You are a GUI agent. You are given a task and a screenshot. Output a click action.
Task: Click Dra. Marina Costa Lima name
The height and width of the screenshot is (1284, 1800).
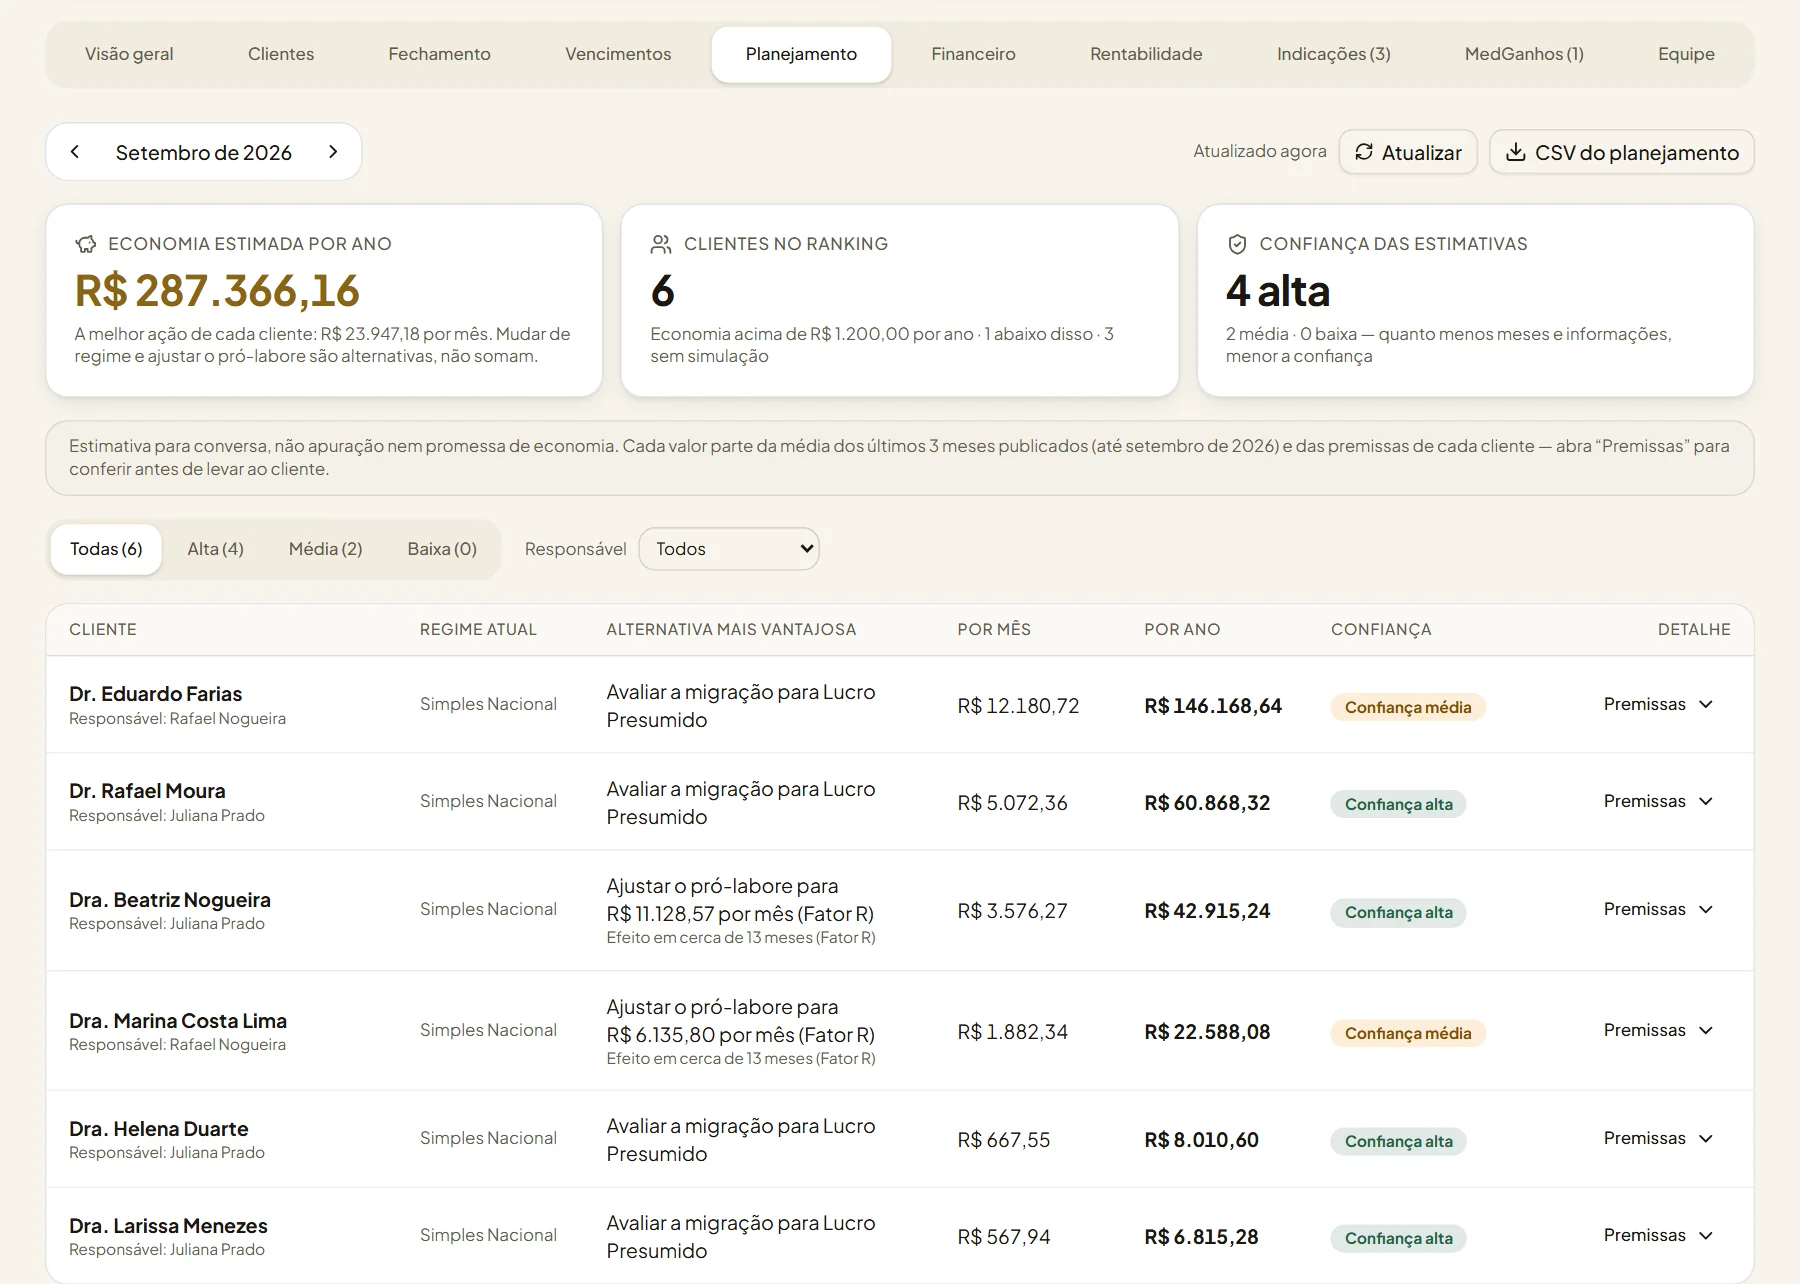point(178,1021)
